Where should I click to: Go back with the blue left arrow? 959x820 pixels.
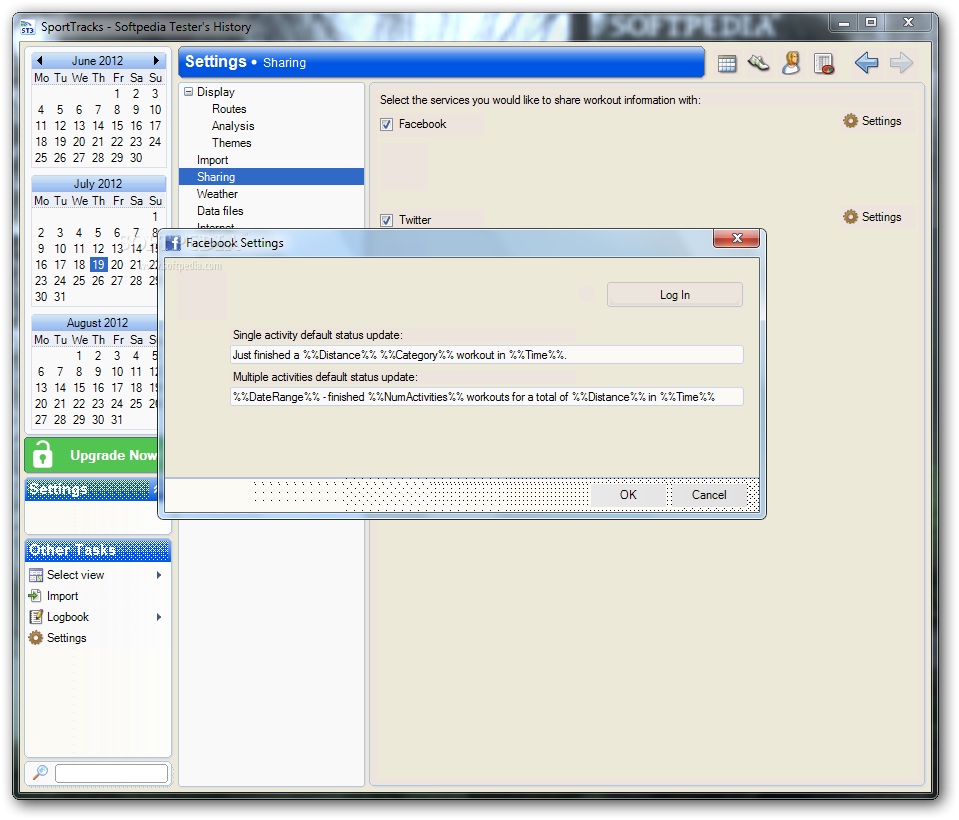click(x=867, y=62)
